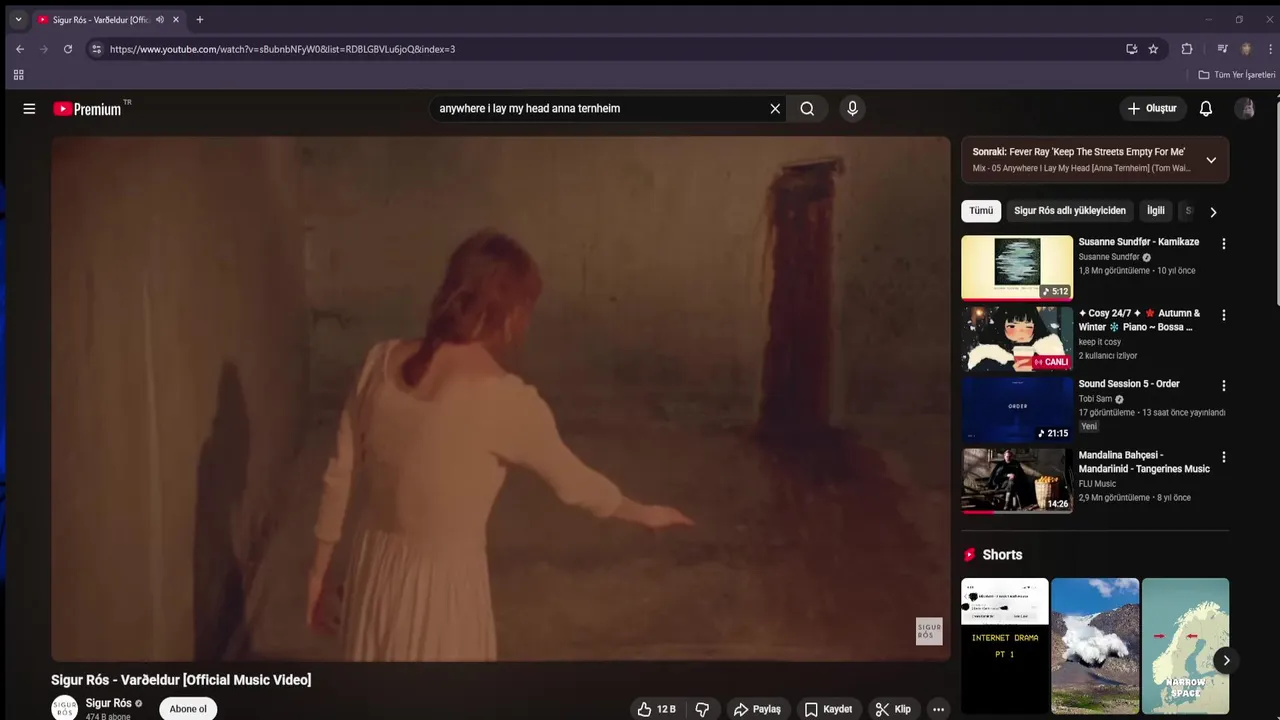Subscribe with the Abone ol button

click(x=188, y=709)
